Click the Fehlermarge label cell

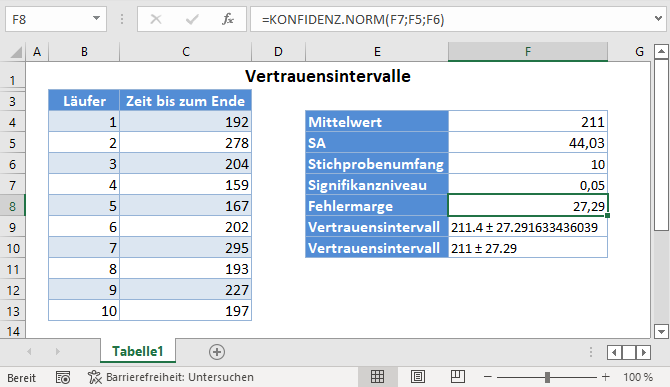click(x=377, y=206)
